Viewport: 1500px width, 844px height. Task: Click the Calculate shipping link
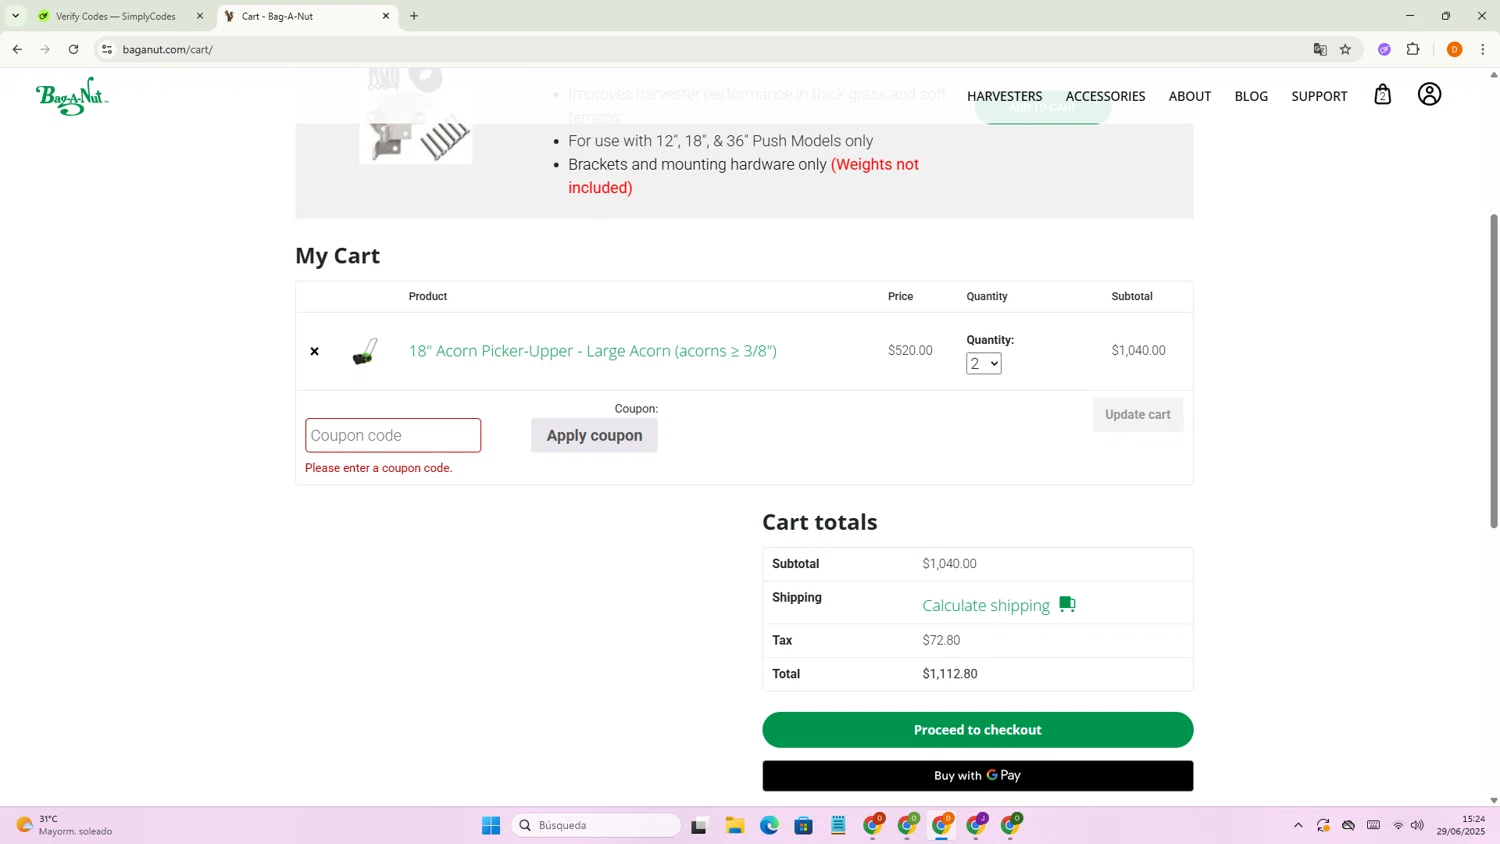click(x=985, y=605)
